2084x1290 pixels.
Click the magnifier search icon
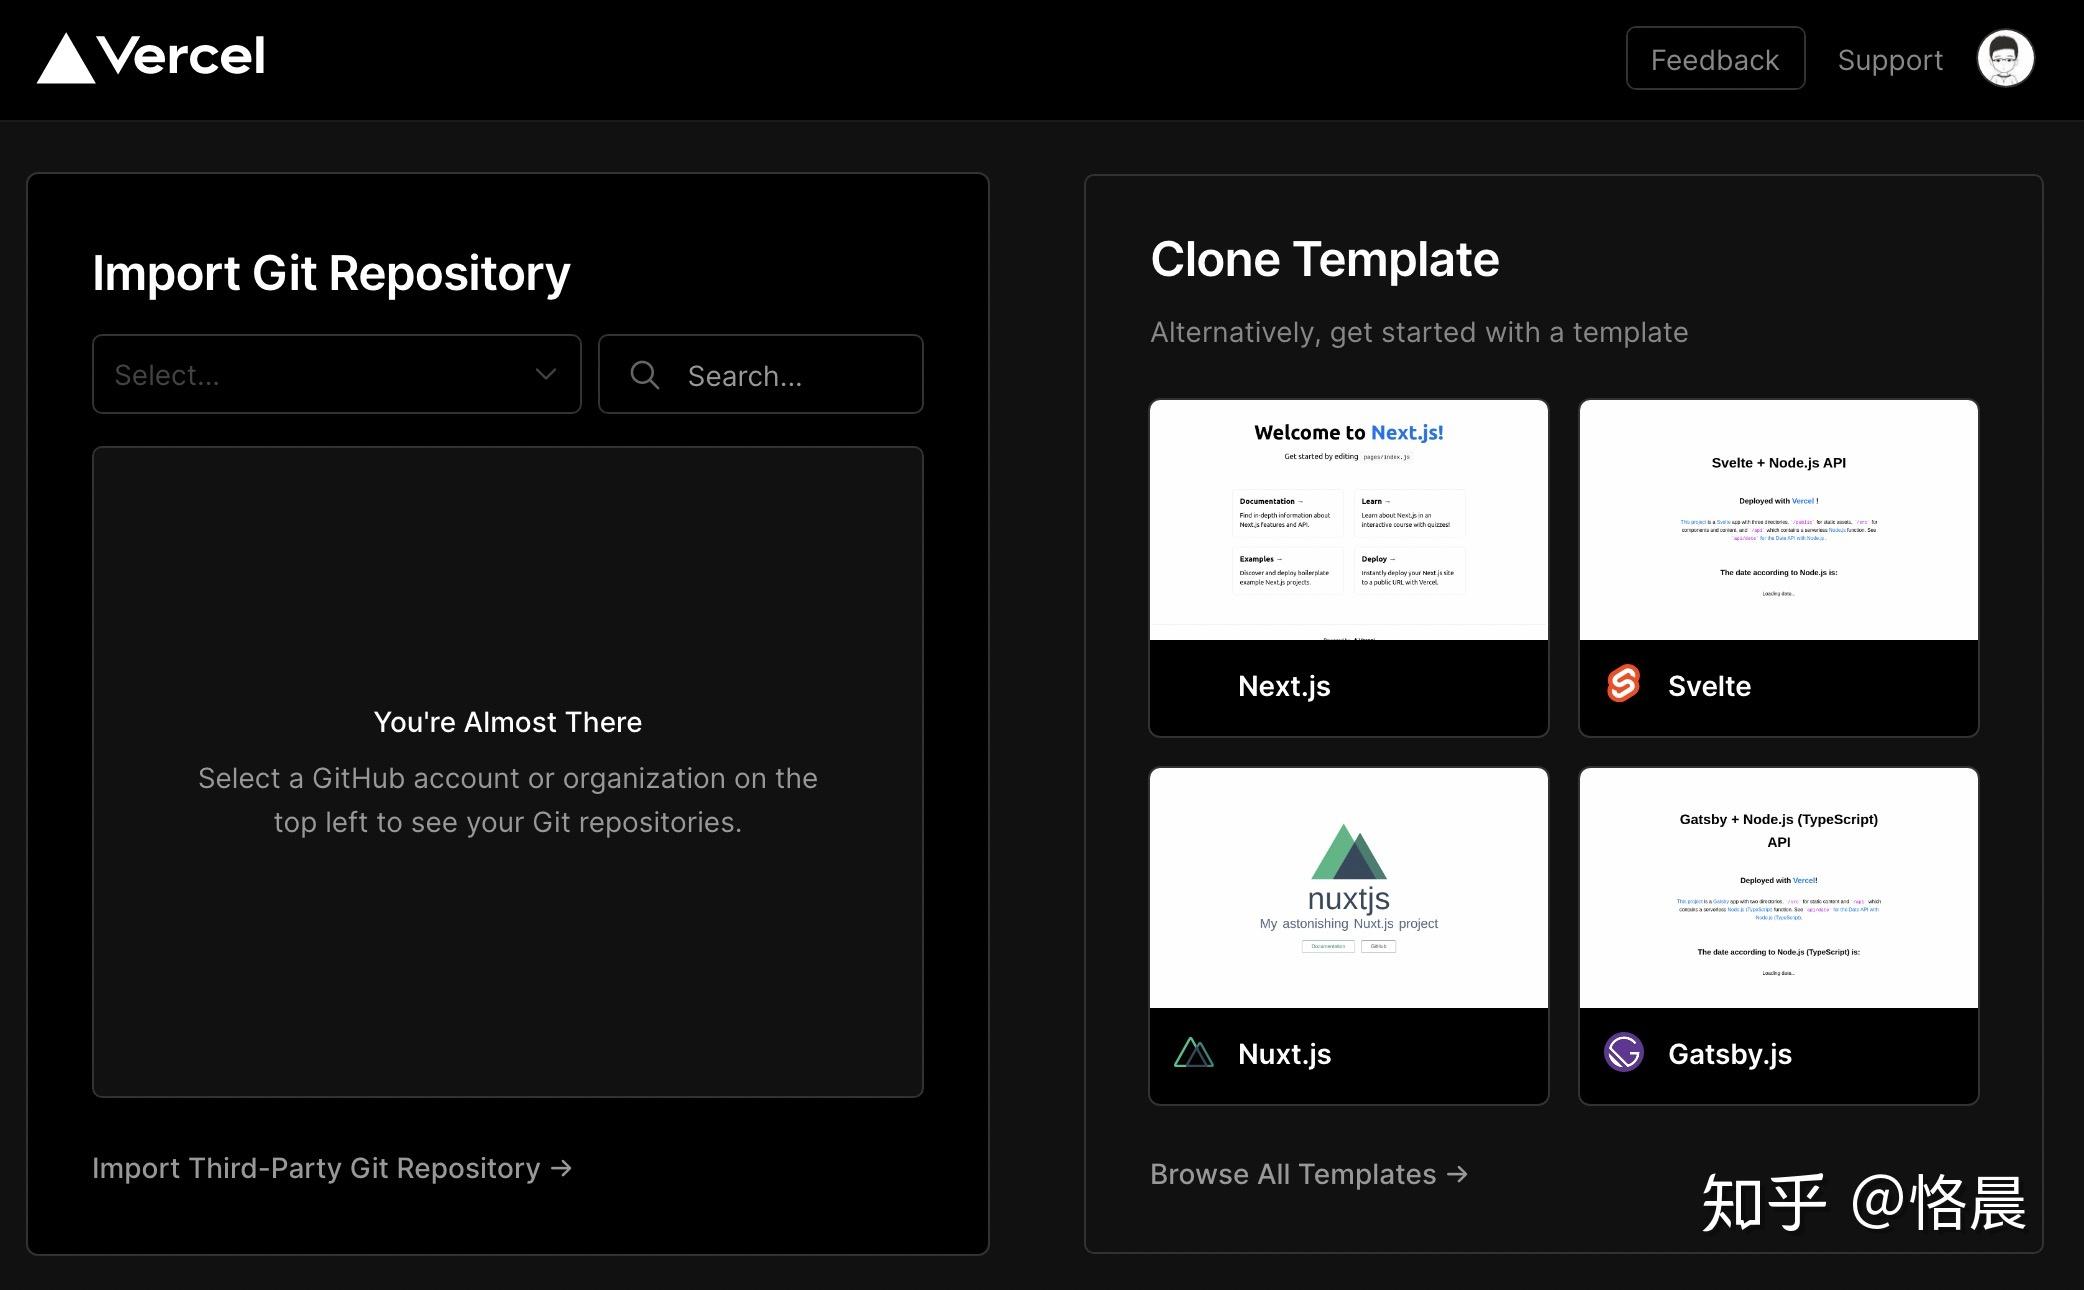(x=645, y=375)
